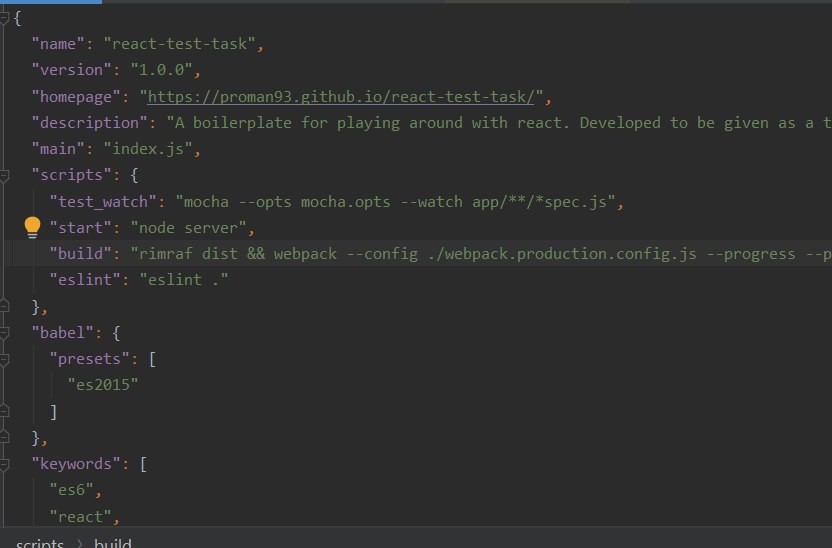Collapse the "presets" array fold marker
Viewport: 832px width, 548px height.
pos(4,359)
